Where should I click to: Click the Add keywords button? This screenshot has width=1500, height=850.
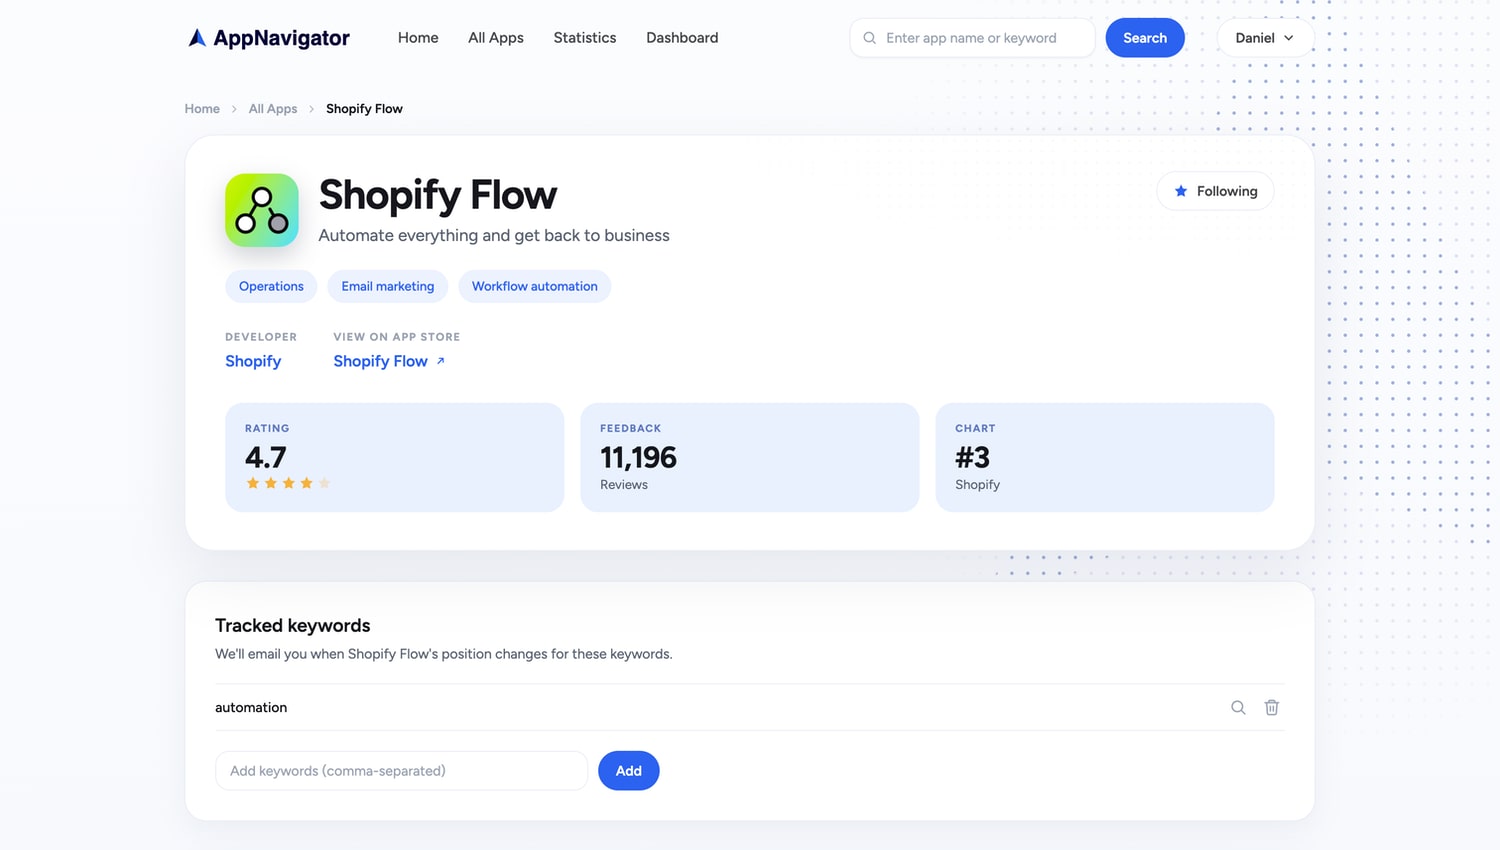point(629,771)
